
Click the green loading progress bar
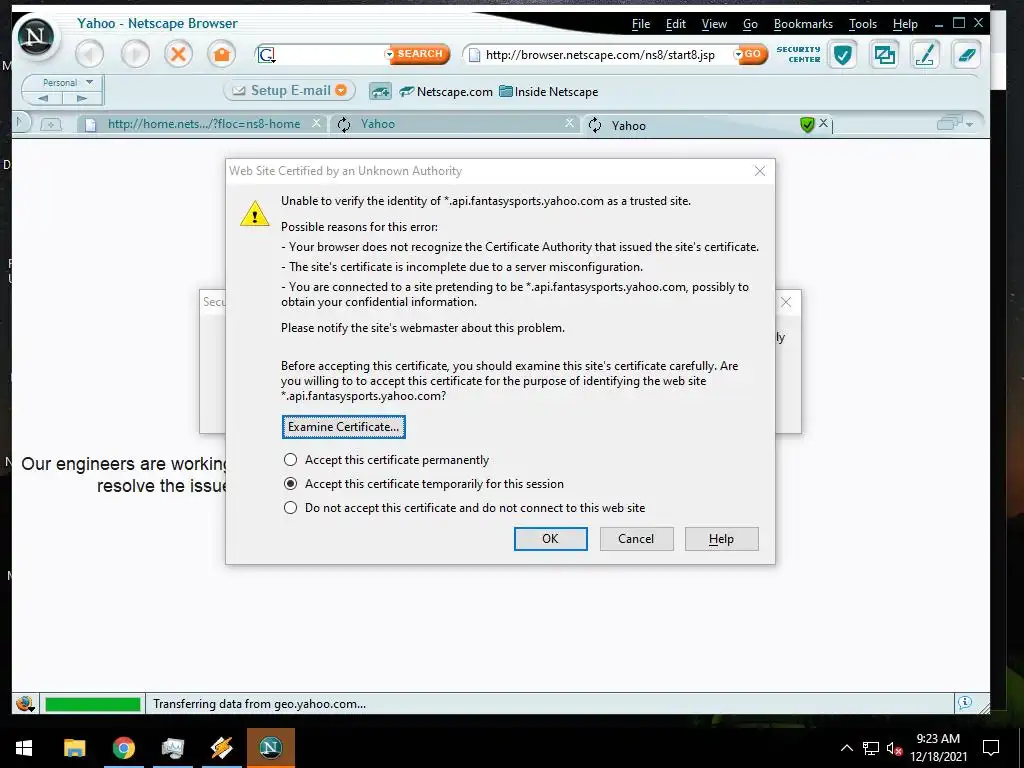coord(93,704)
